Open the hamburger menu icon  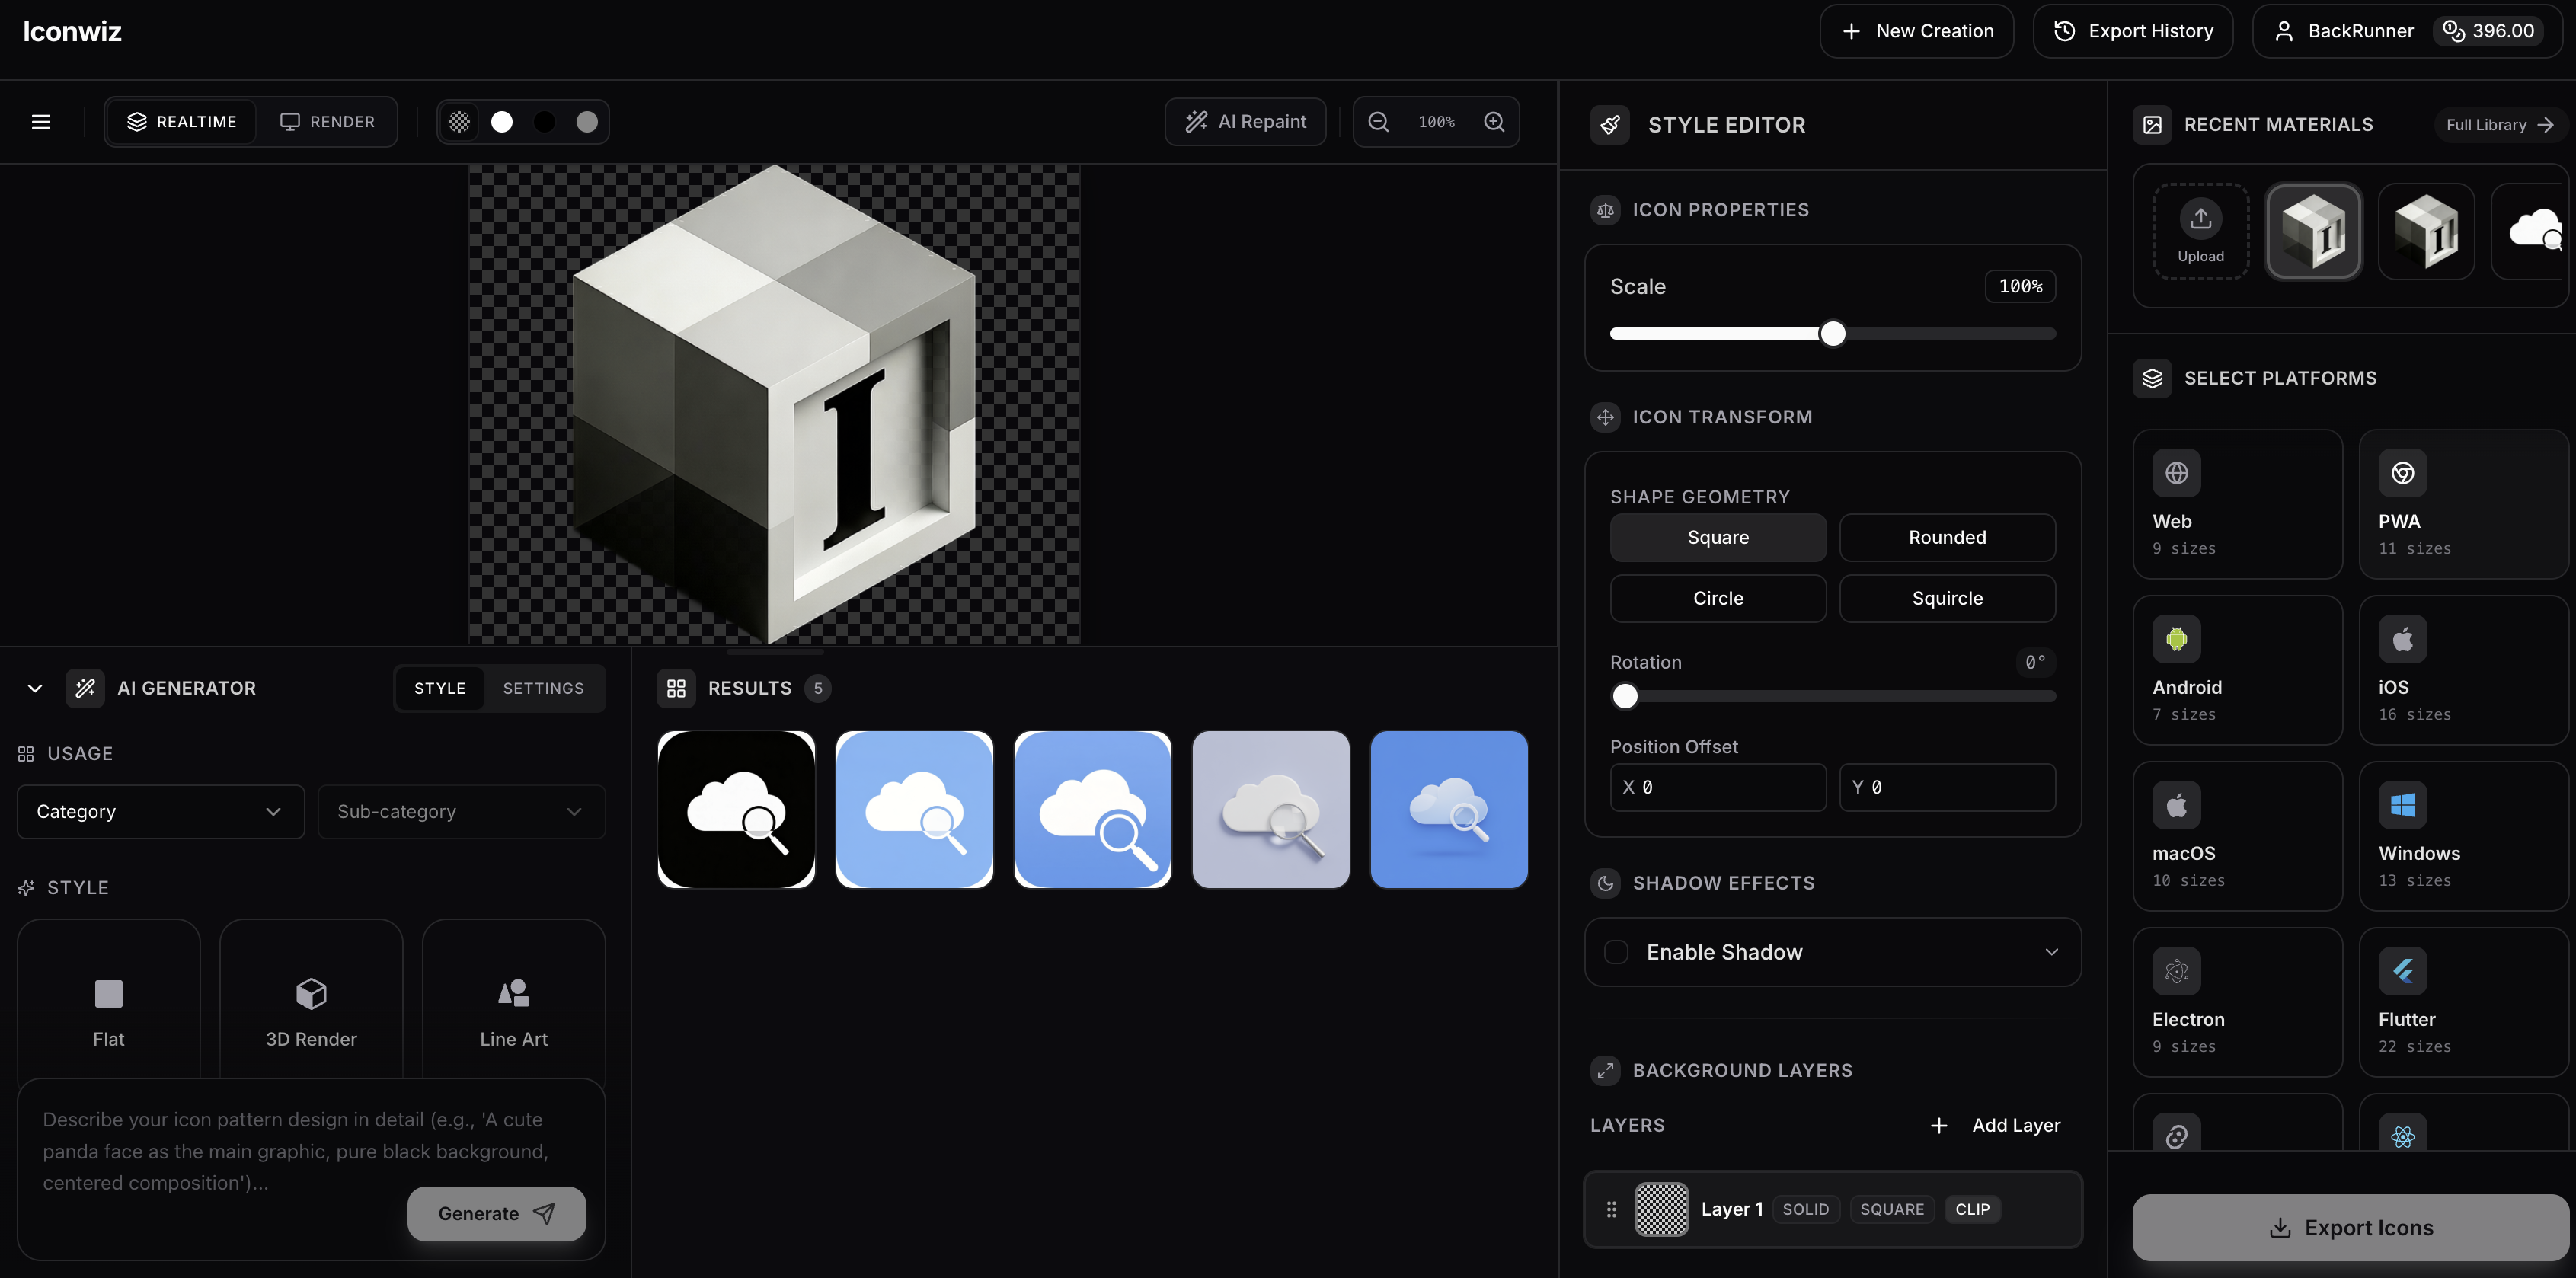click(40, 121)
